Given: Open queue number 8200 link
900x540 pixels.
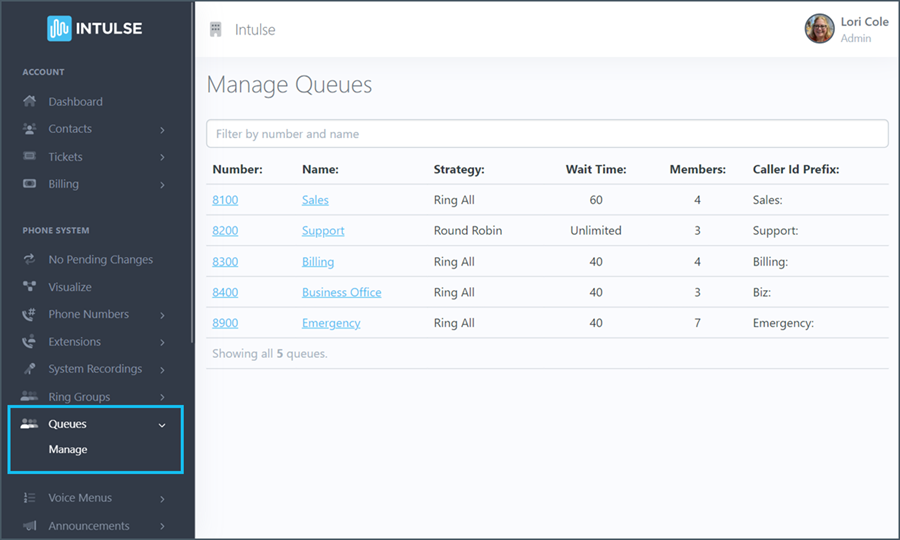Looking at the screenshot, I should 225,231.
